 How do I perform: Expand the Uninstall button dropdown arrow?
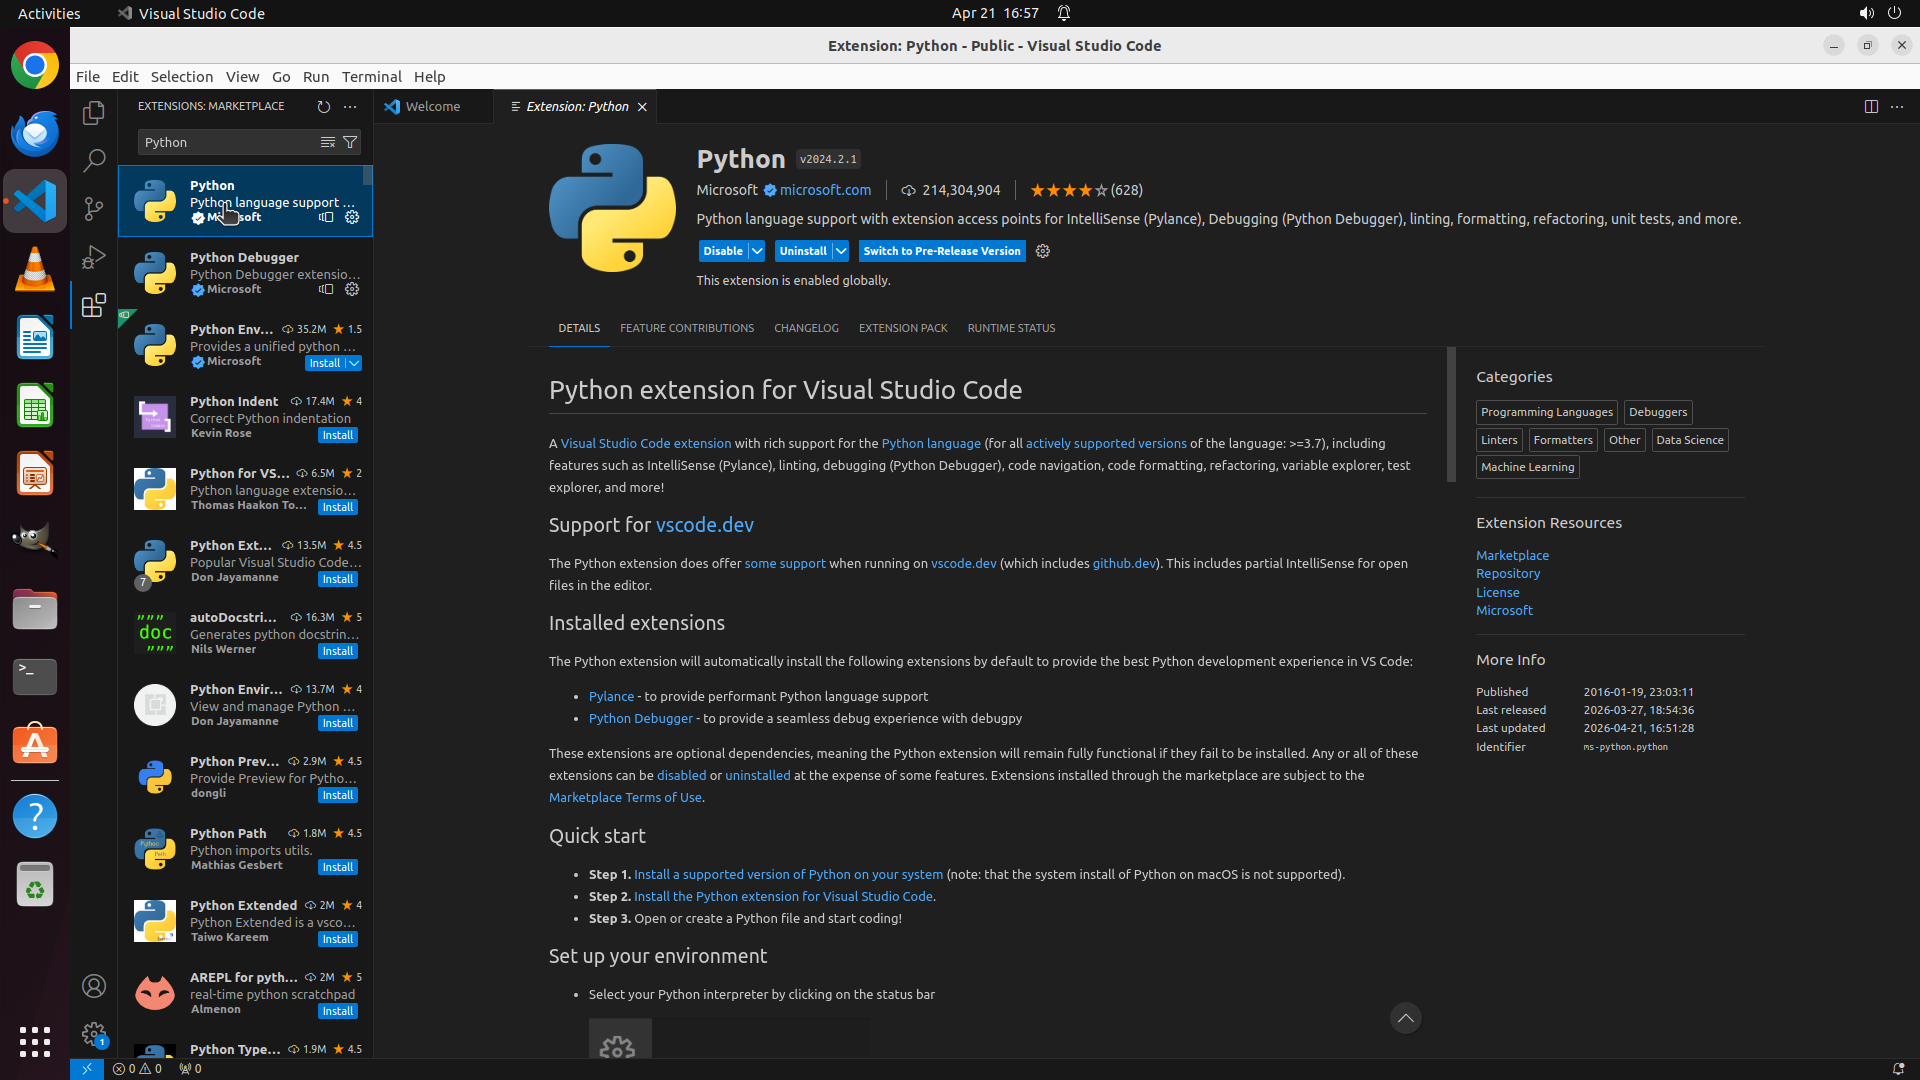coord(841,251)
